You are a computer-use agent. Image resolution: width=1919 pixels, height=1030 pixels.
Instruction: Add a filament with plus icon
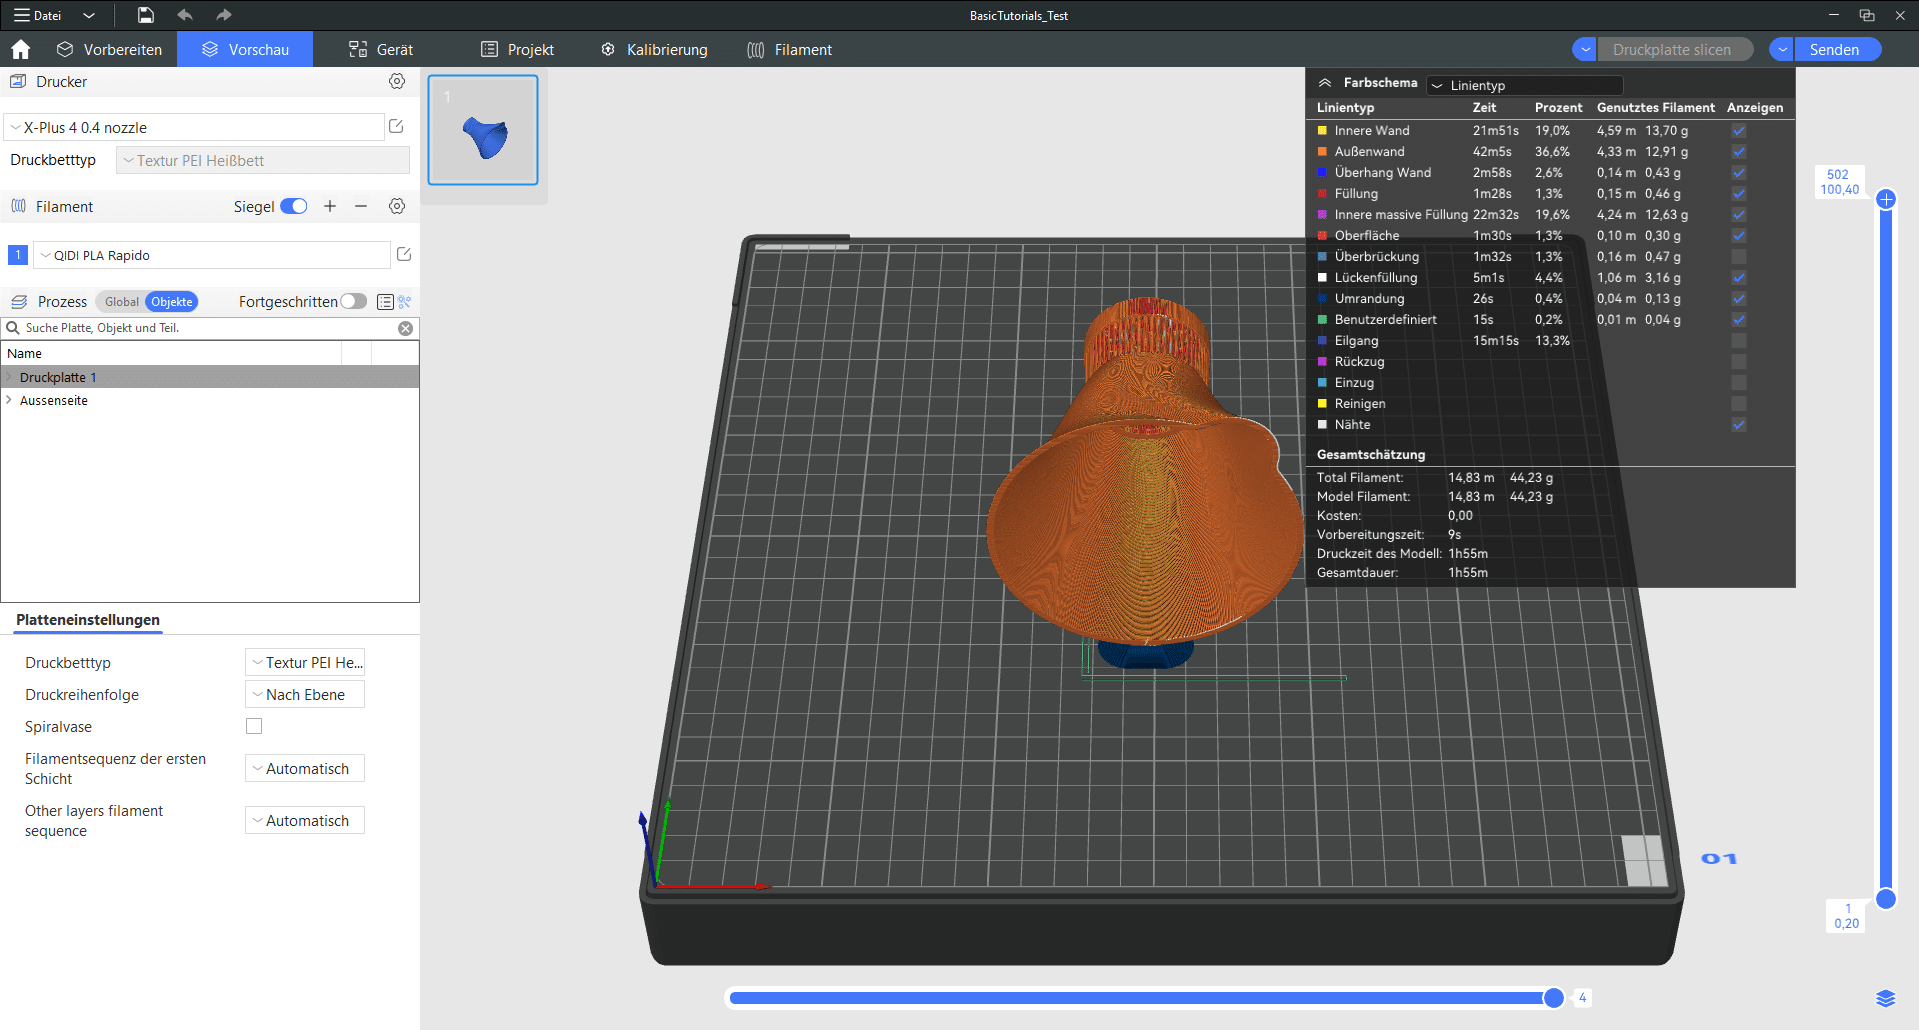point(330,206)
